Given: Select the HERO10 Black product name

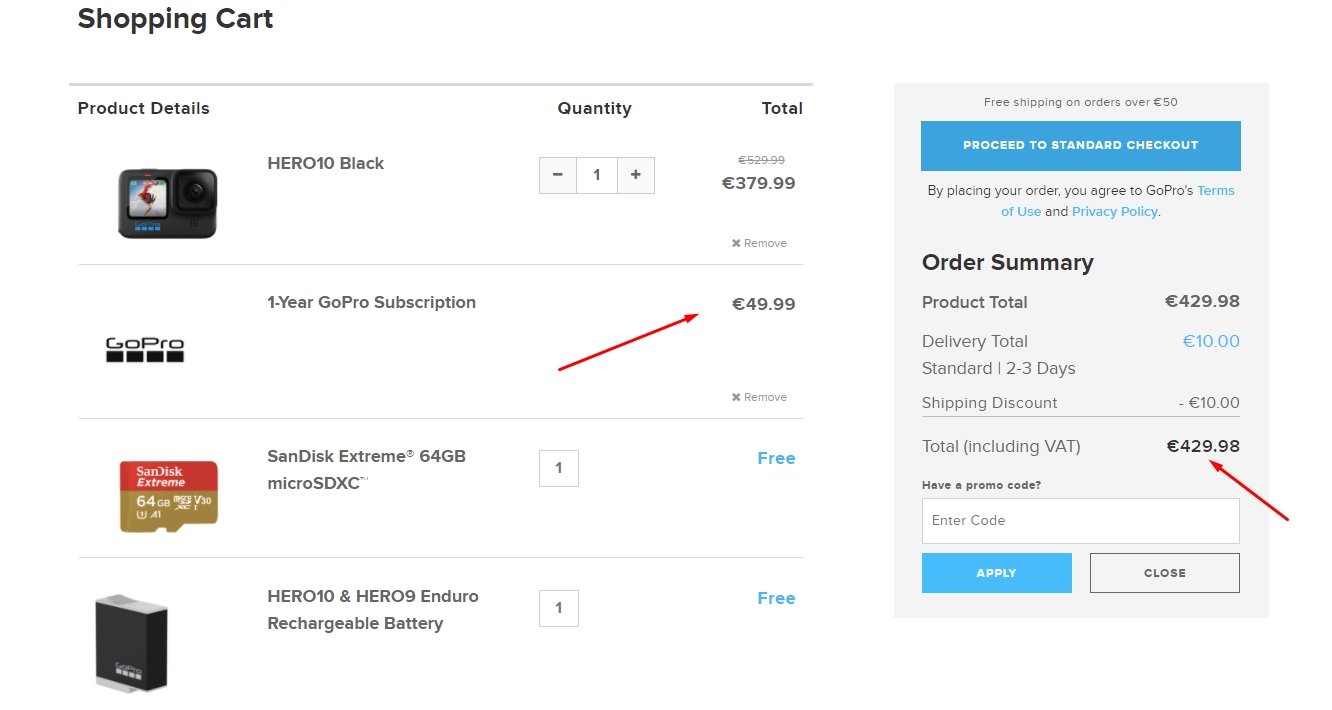Looking at the screenshot, I should (325, 163).
